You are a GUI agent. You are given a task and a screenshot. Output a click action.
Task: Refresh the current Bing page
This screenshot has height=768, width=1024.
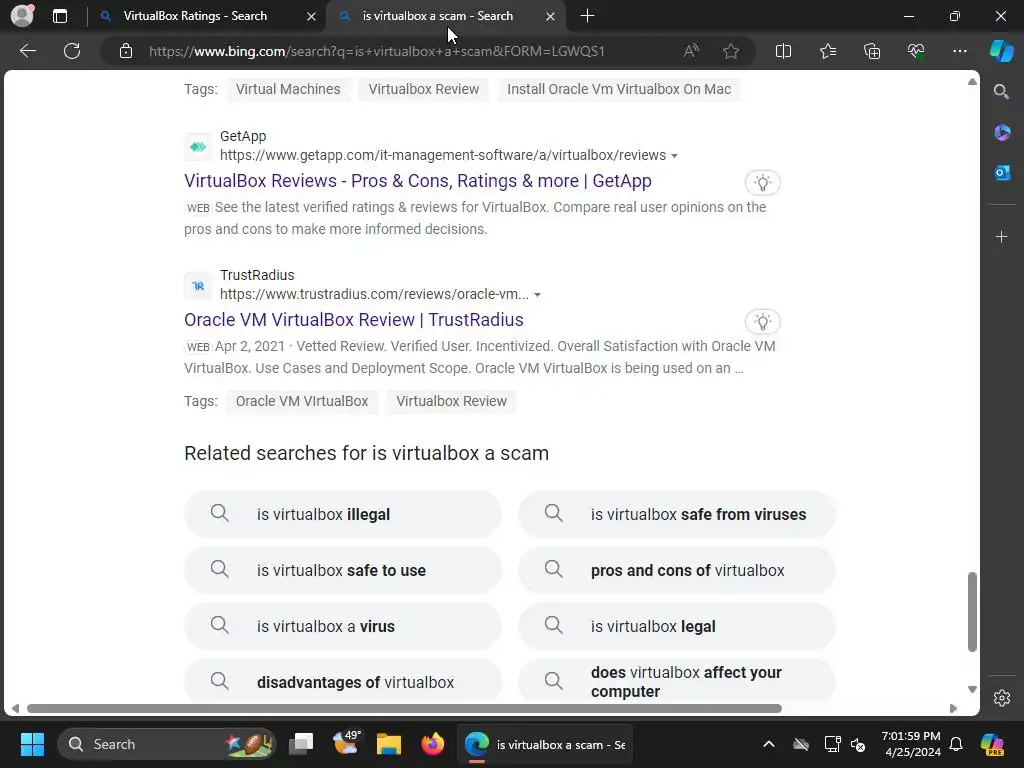coord(72,51)
